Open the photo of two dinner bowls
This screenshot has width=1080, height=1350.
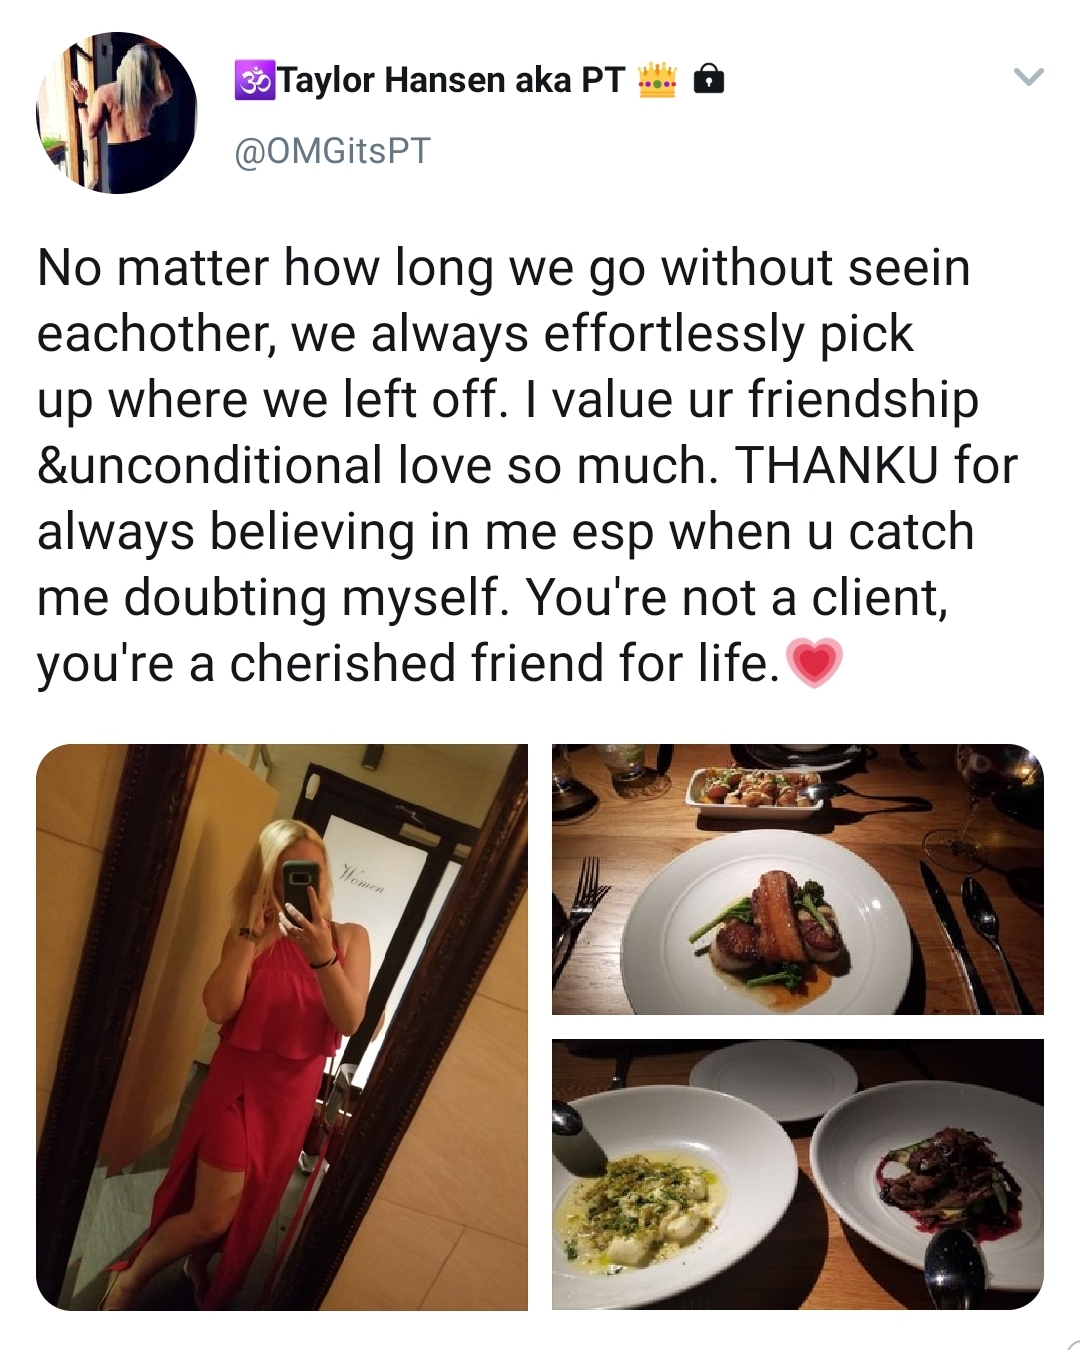click(x=797, y=1174)
